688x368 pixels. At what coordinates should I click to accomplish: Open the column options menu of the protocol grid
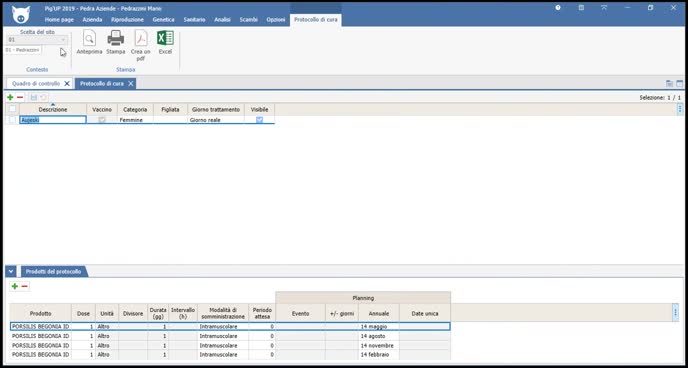click(680, 109)
